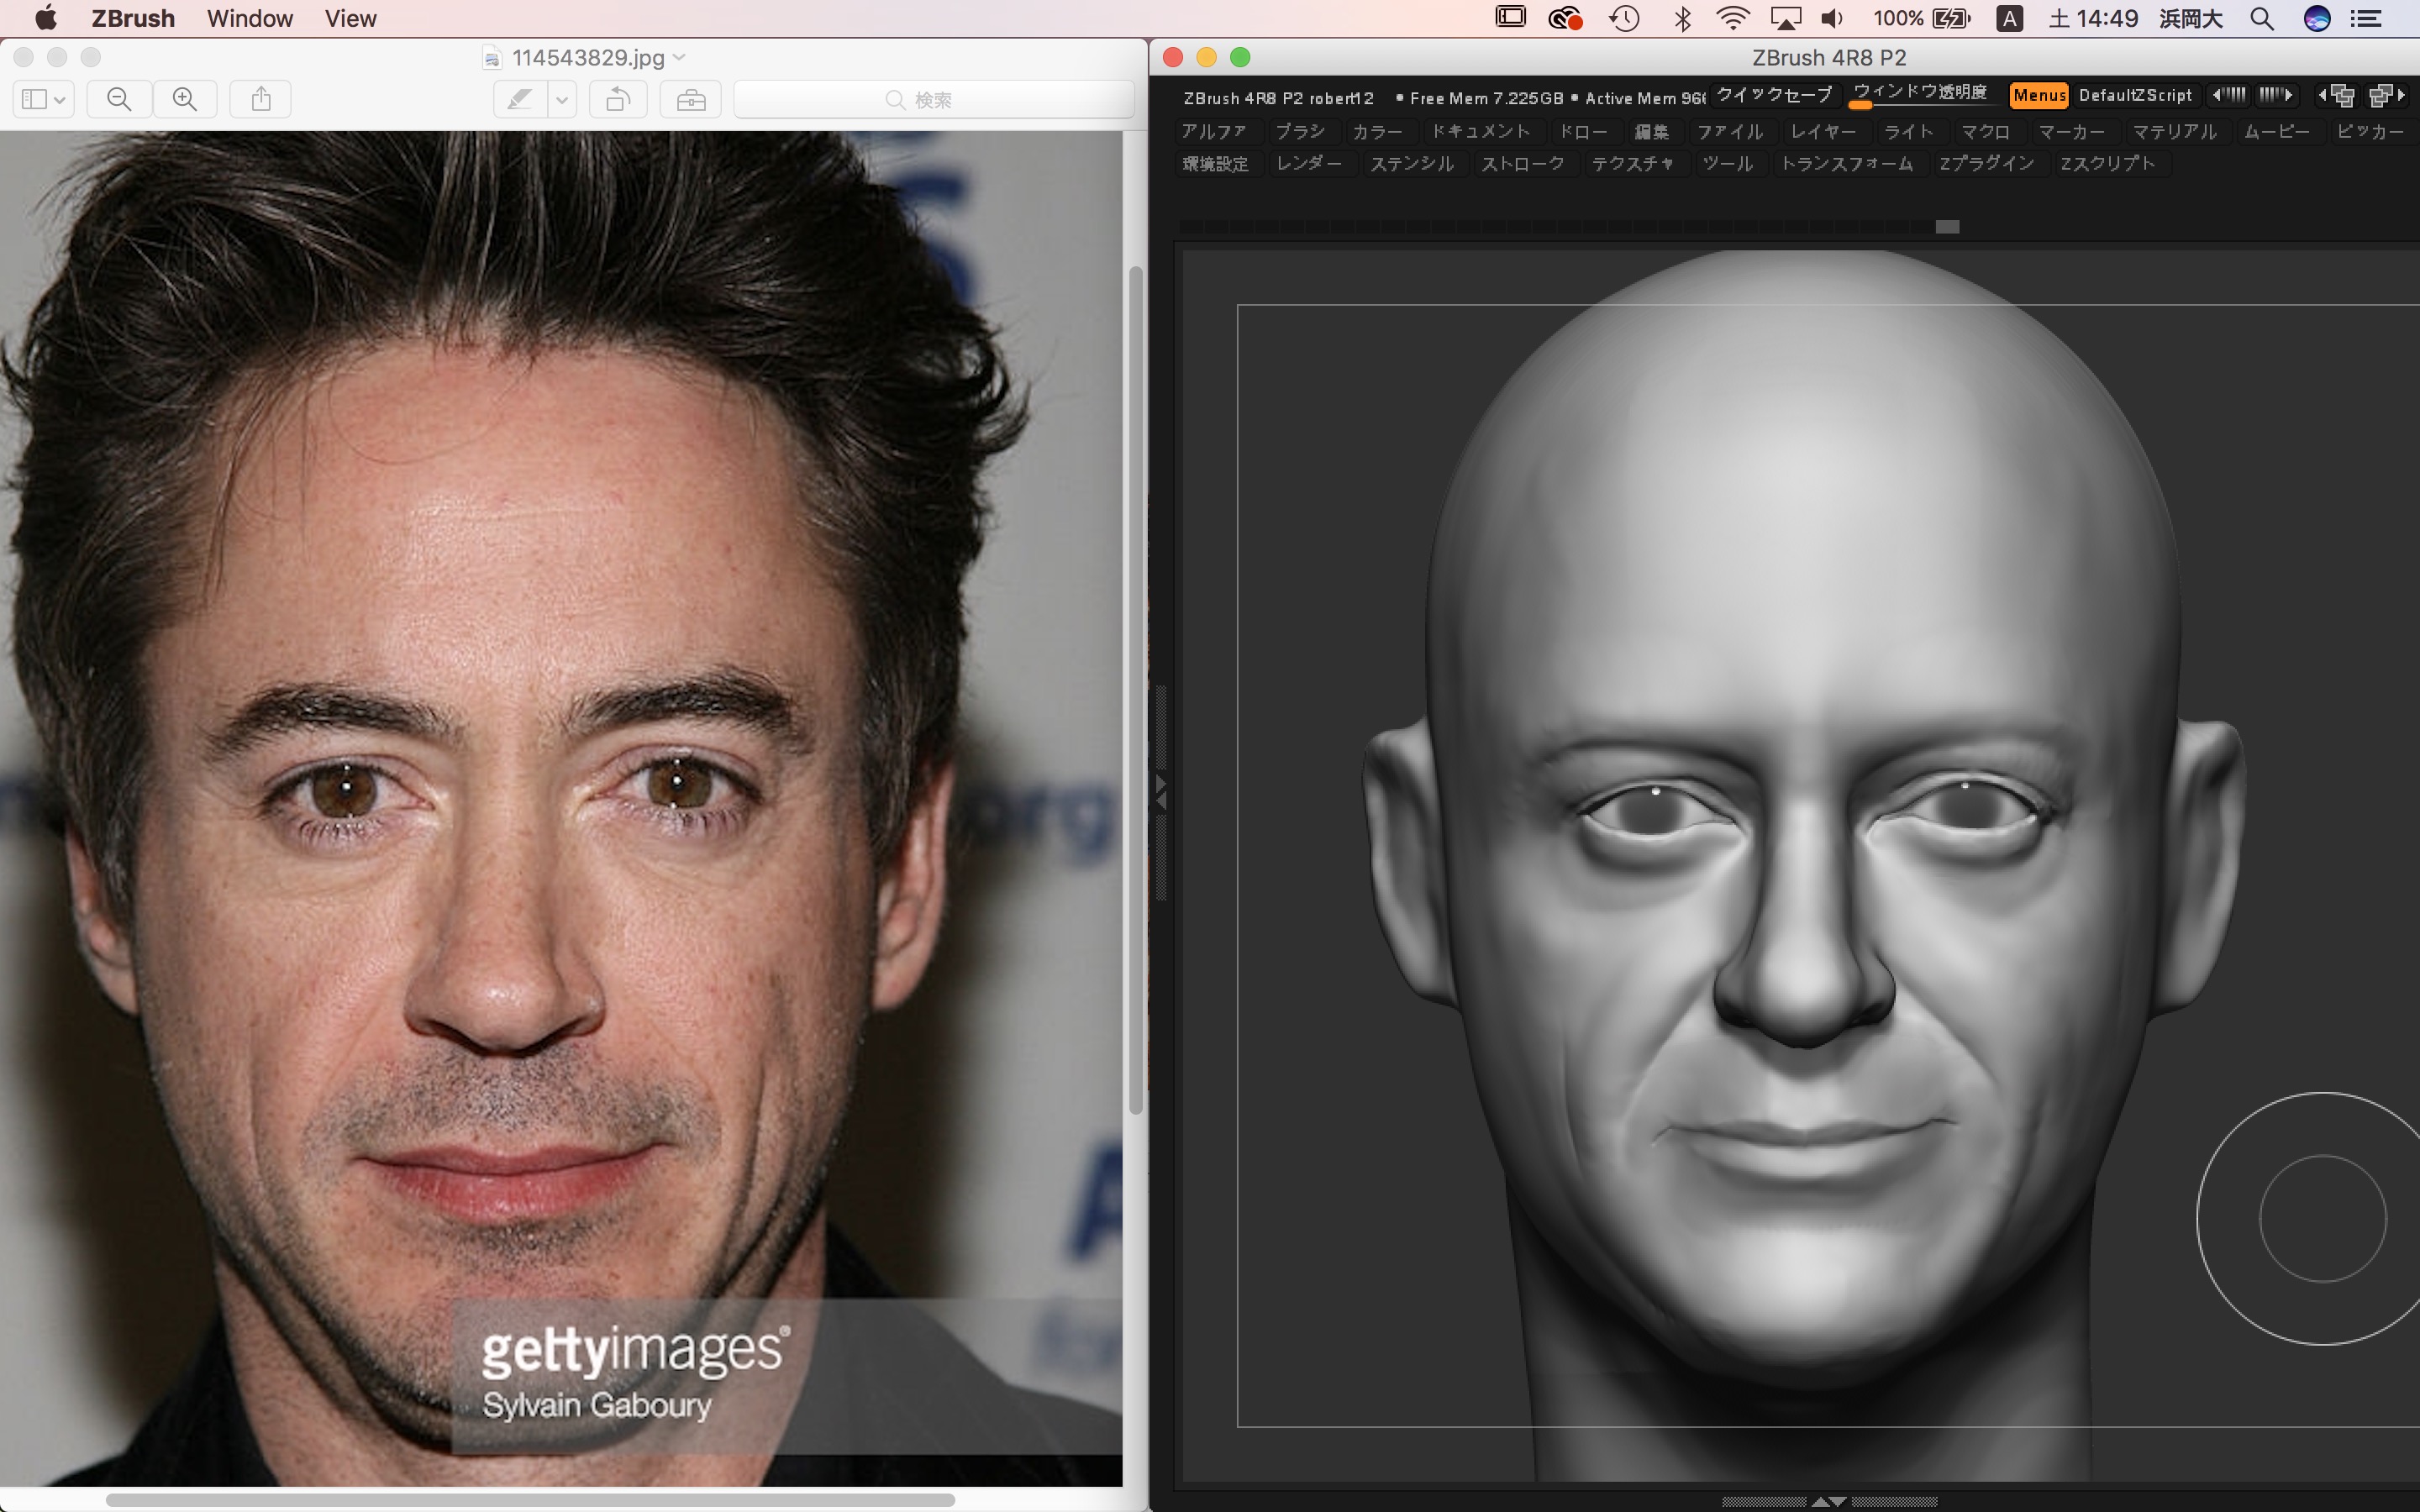Open the share icon in Preview toolbar
This screenshot has height=1512, width=2420.
point(261,99)
